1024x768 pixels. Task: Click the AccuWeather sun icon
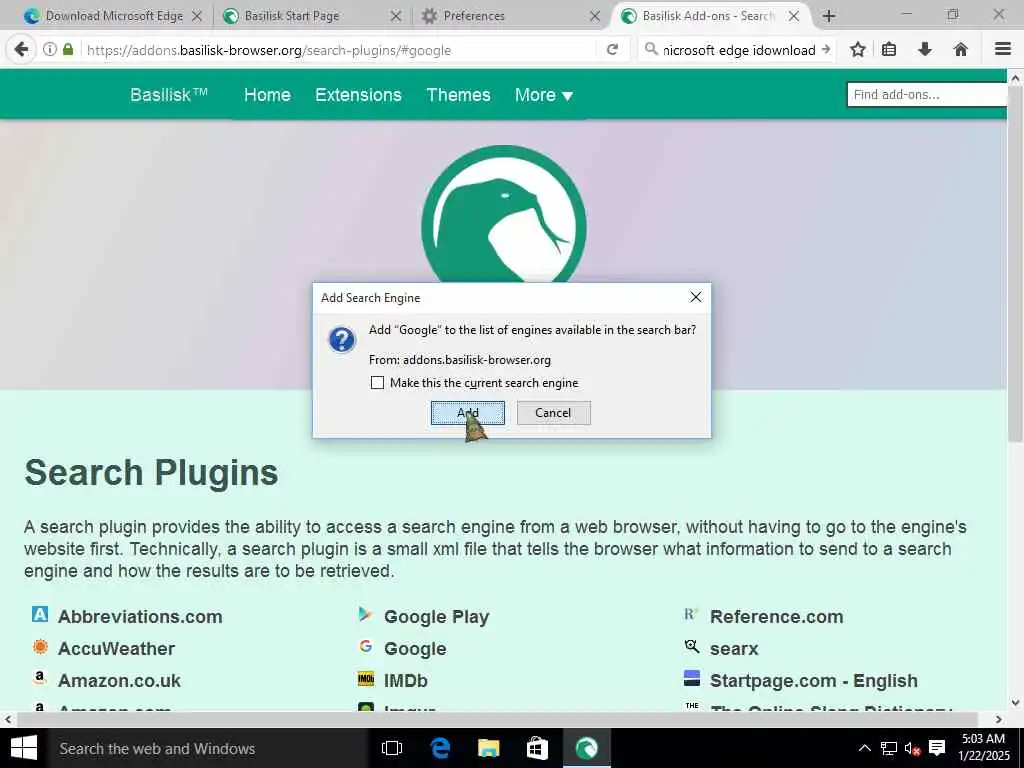40,647
